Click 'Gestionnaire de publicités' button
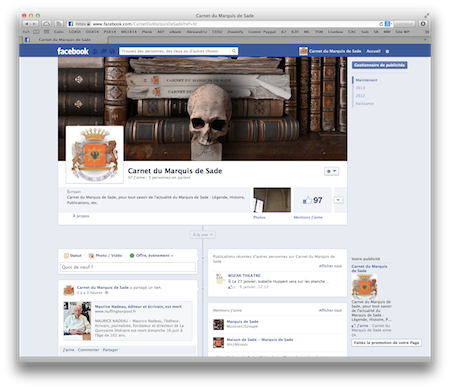This screenshot has width=450, height=389. pos(379,65)
